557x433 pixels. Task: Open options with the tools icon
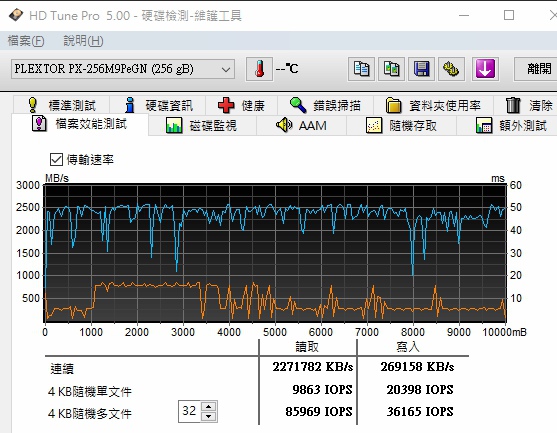[x=451, y=69]
